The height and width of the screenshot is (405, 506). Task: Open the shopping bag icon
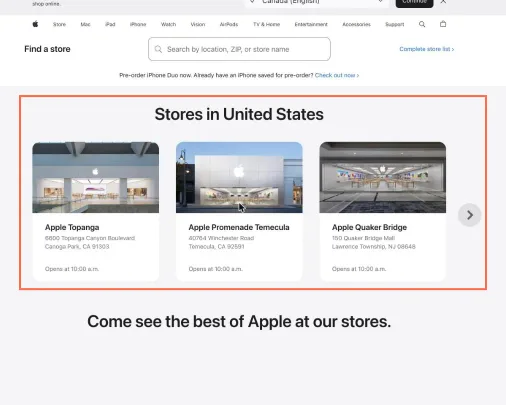443,24
